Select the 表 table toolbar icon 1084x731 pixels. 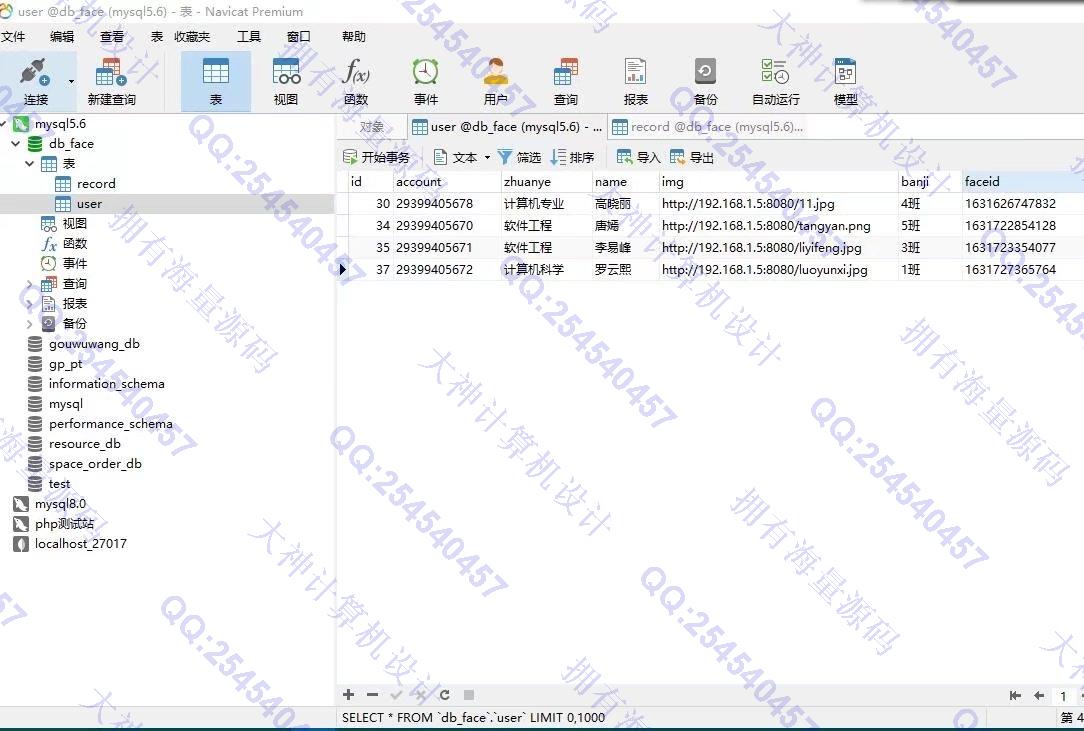click(216, 81)
